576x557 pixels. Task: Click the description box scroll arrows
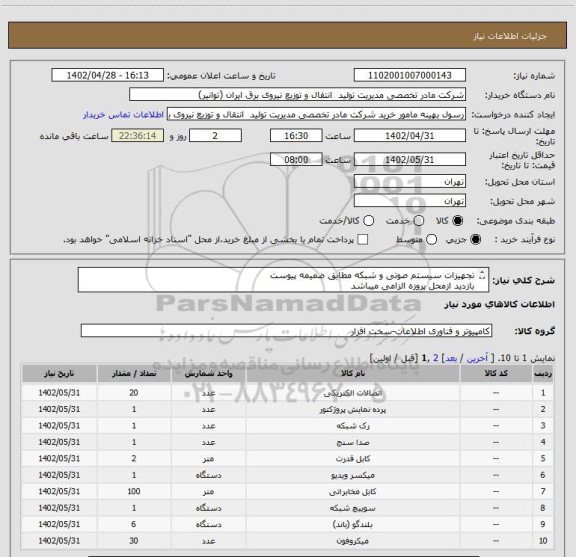pyautogui.click(x=482, y=275)
